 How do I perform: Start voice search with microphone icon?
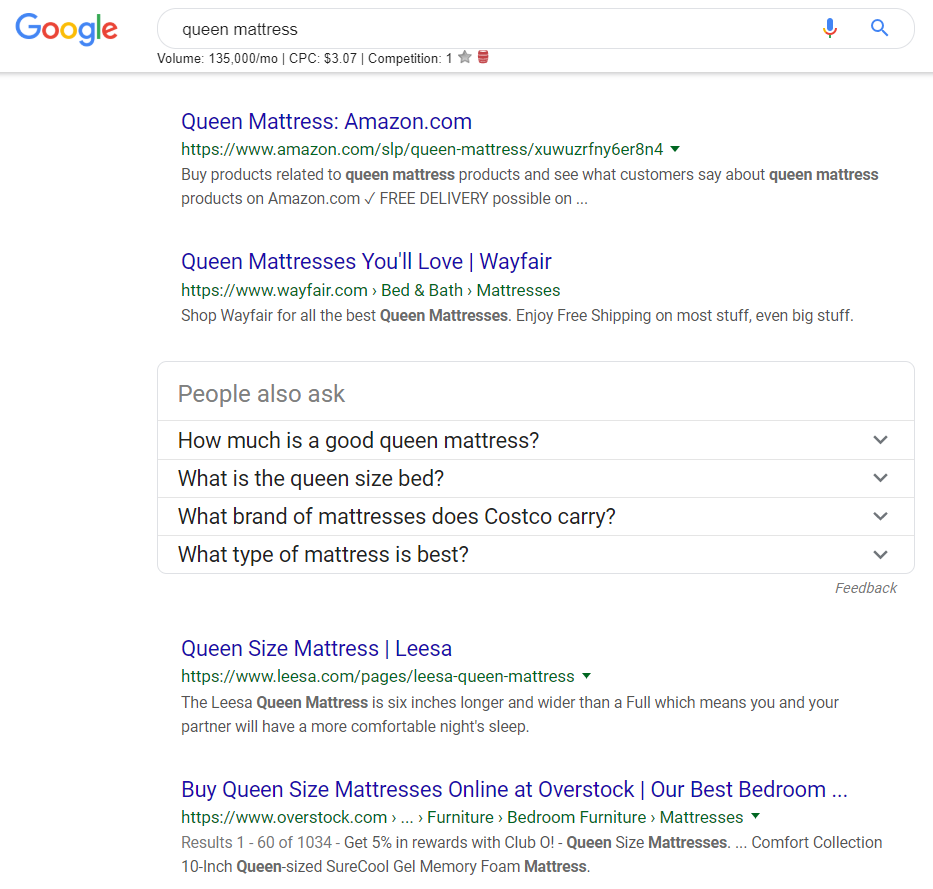[x=829, y=28]
